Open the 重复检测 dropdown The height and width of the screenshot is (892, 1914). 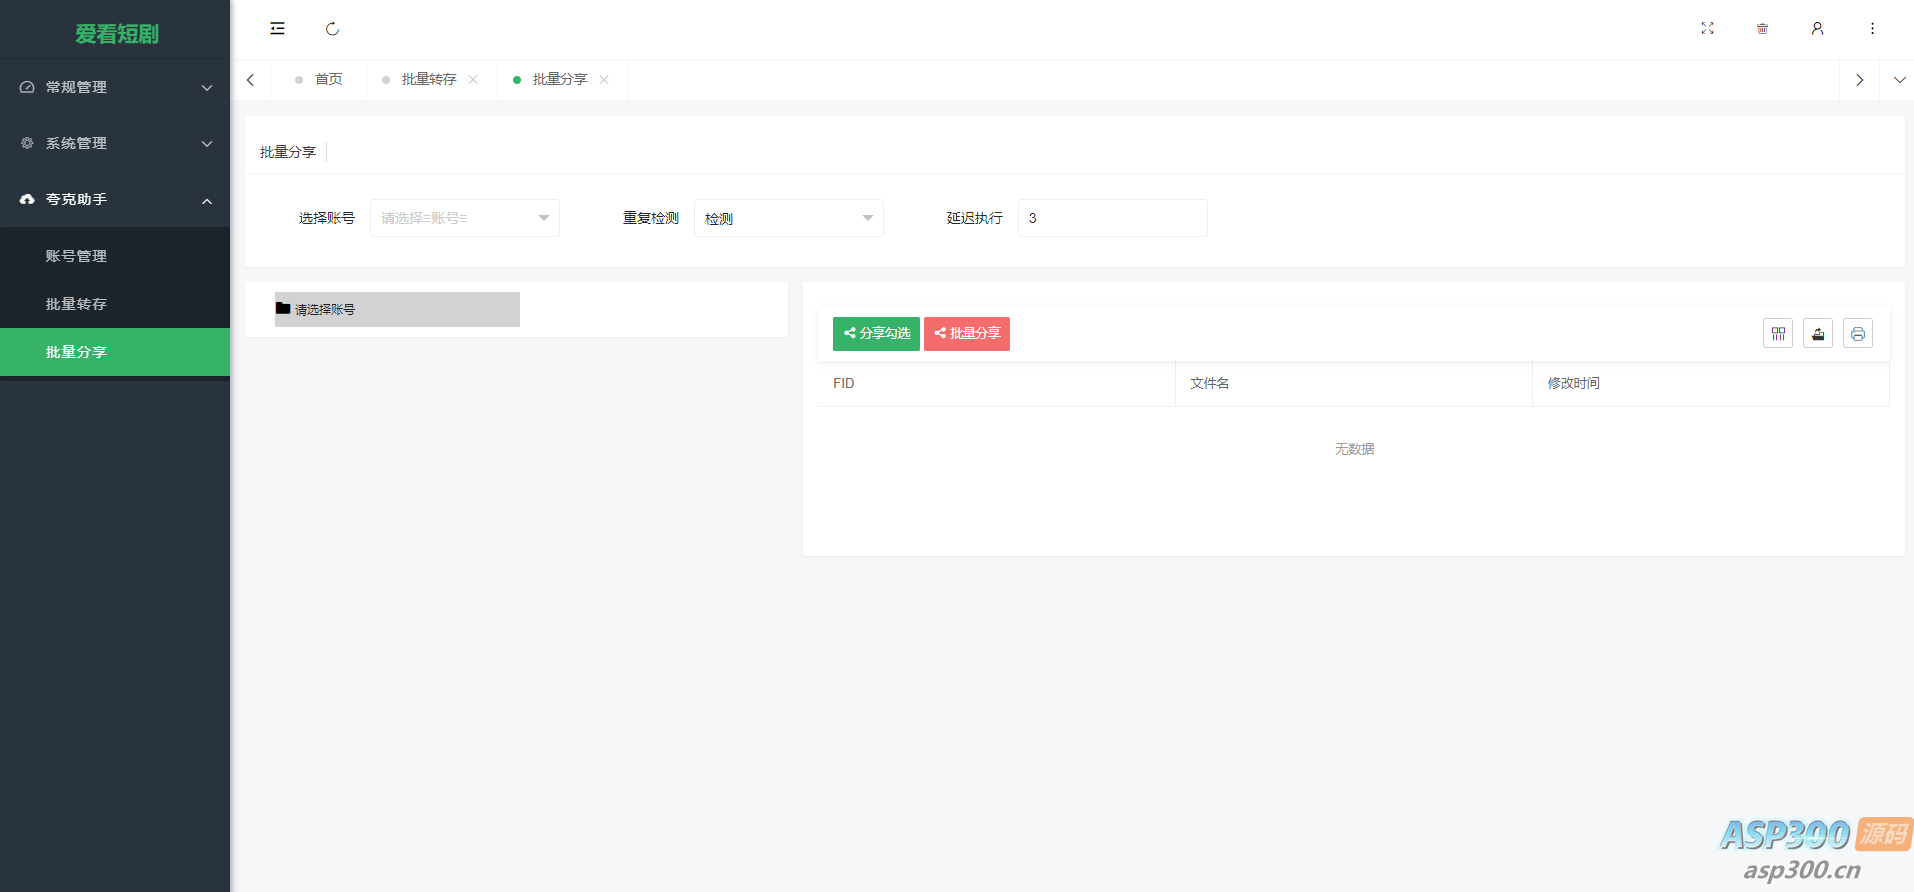point(788,218)
